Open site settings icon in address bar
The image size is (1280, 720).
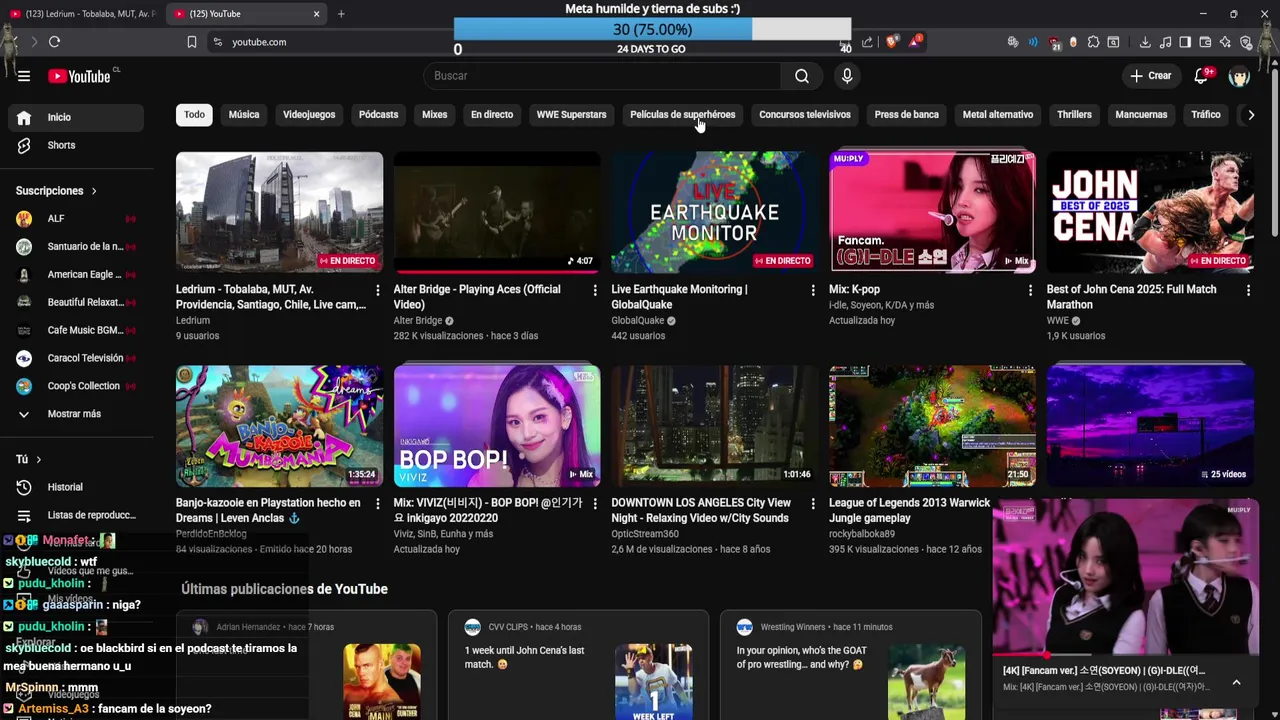(x=218, y=42)
